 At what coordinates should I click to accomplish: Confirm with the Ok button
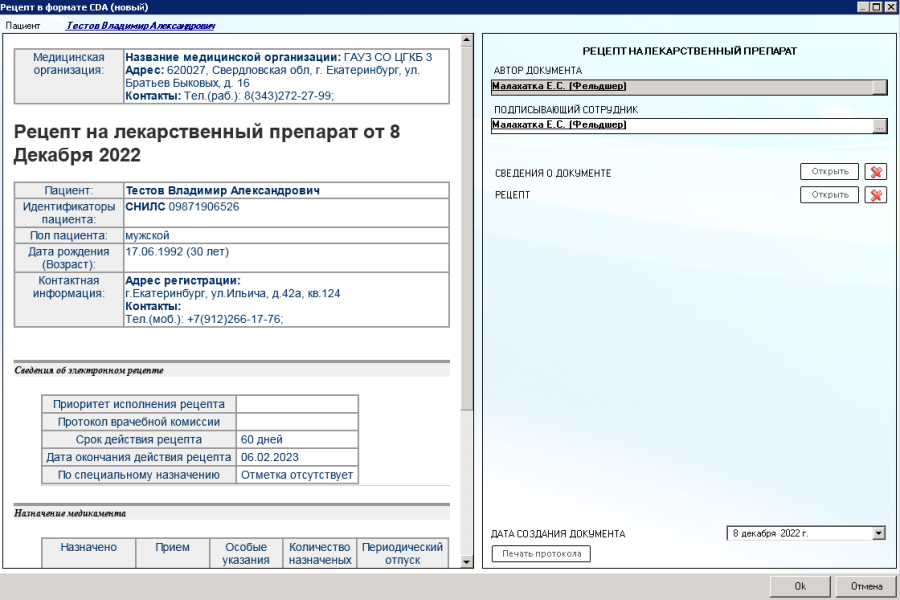pos(800,586)
